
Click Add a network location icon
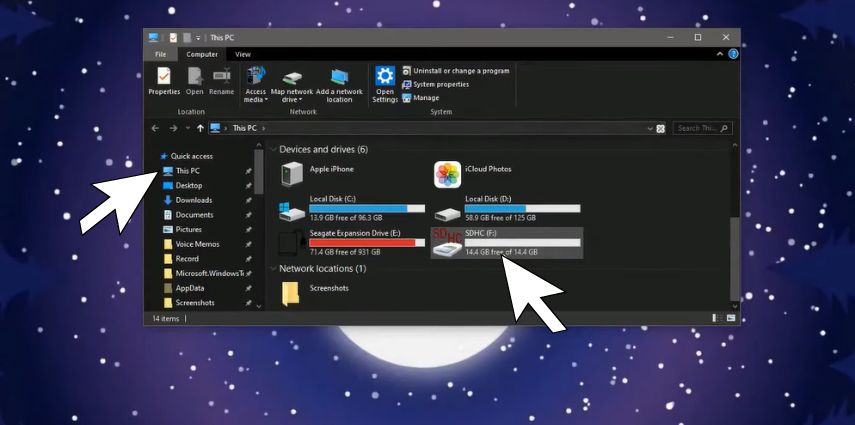339,81
